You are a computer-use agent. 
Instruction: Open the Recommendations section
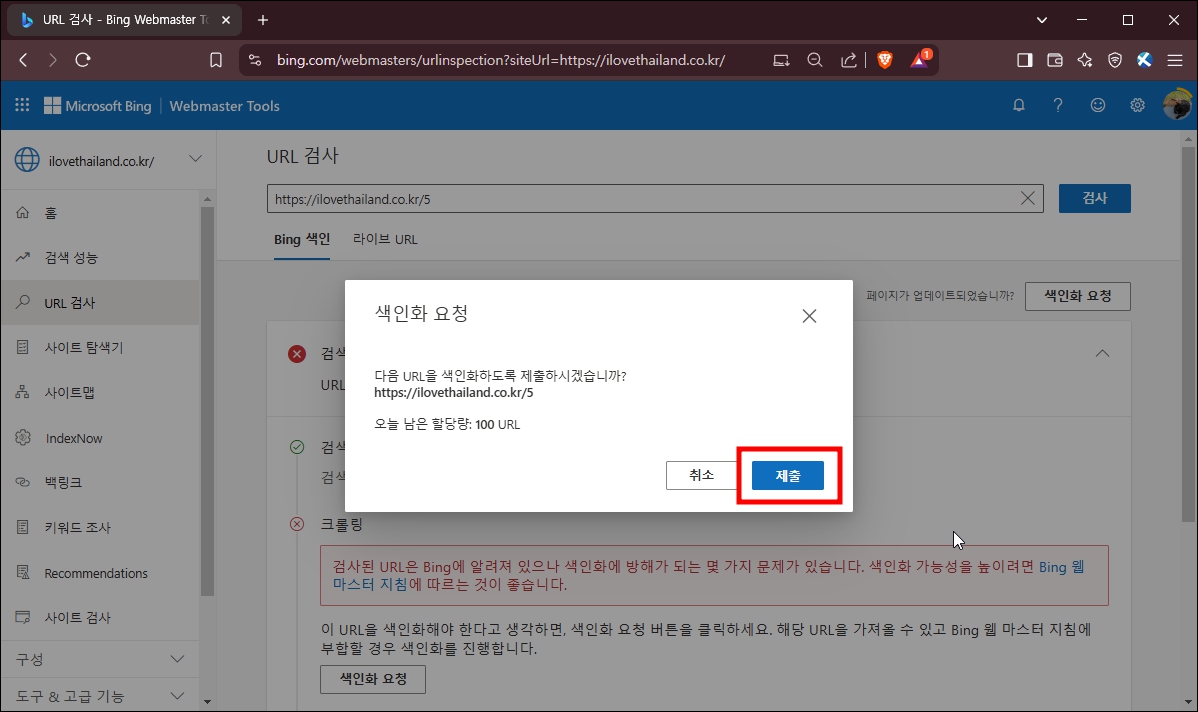pyautogui.click(x=93, y=572)
